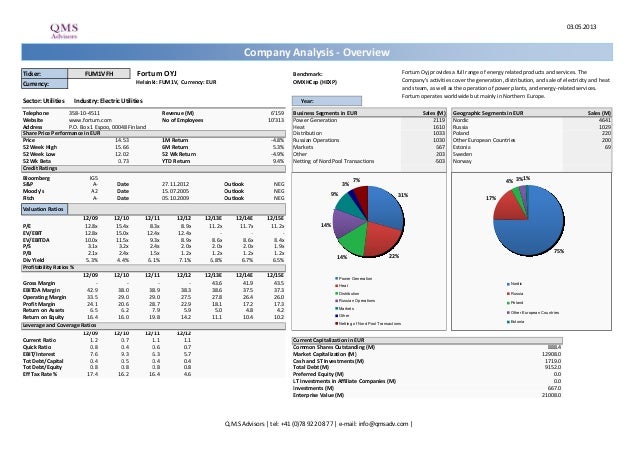This screenshot has height=452, width=638.
Task: Click the Revenue (M) label
Action: click(178, 113)
